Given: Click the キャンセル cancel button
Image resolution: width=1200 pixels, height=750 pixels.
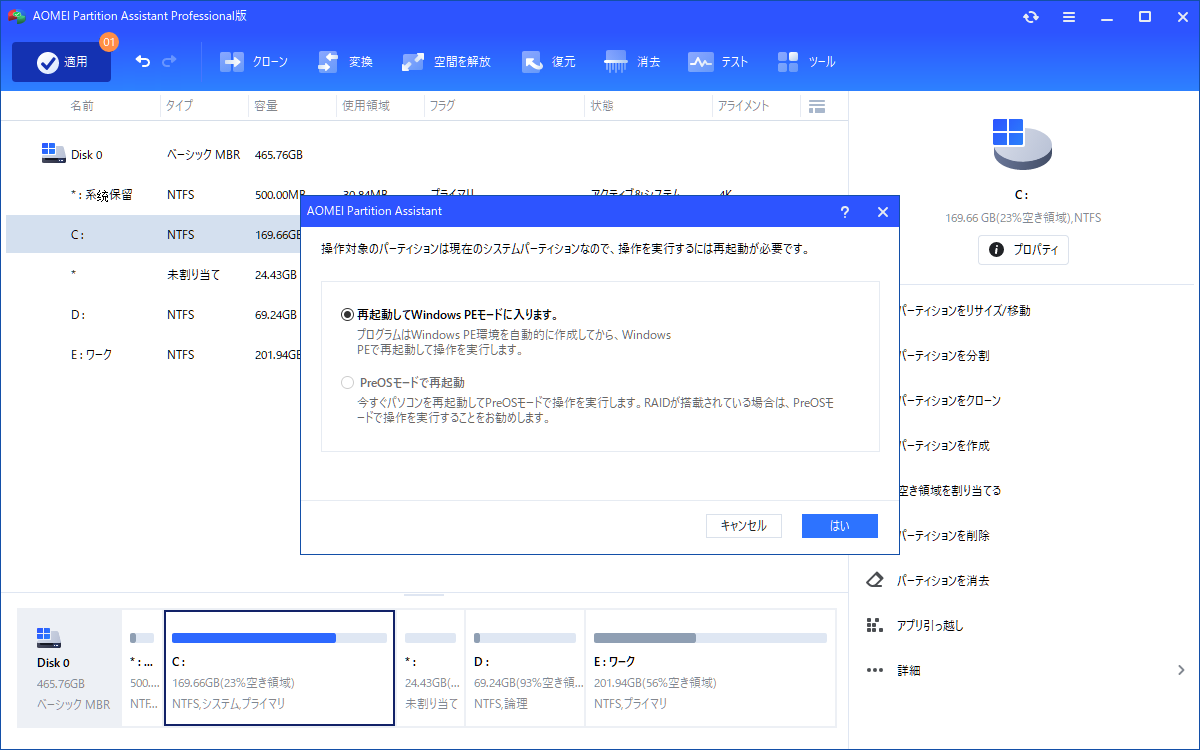Looking at the screenshot, I should (743, 526).
